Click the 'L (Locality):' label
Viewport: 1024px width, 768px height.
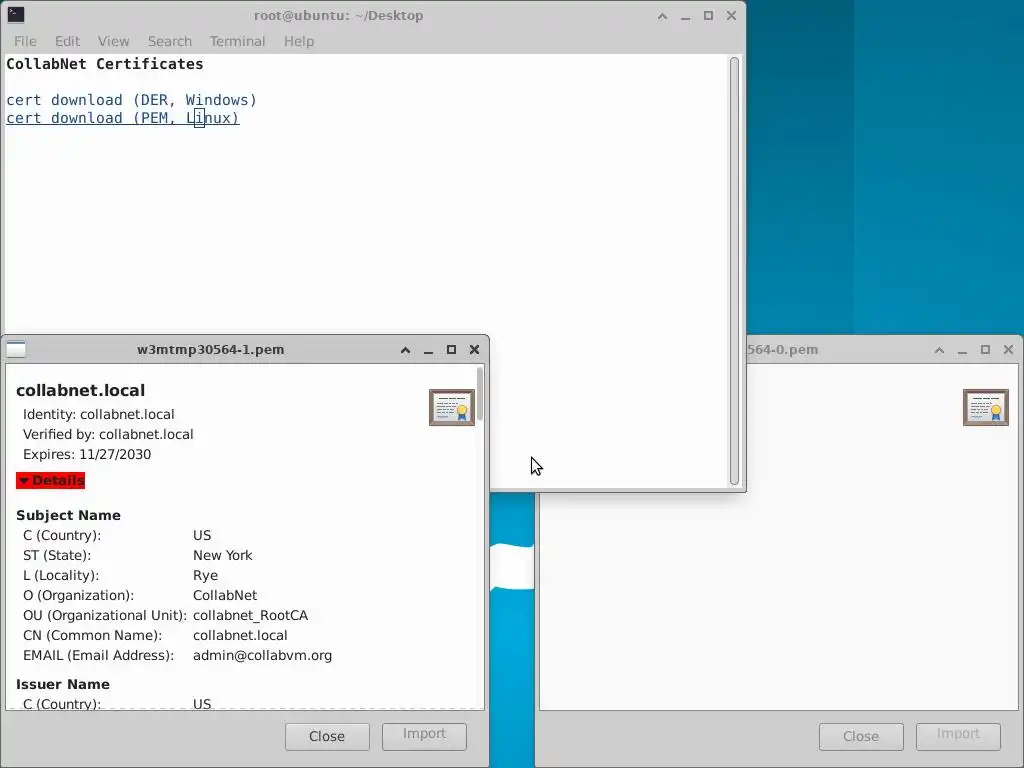pos(61,576)
